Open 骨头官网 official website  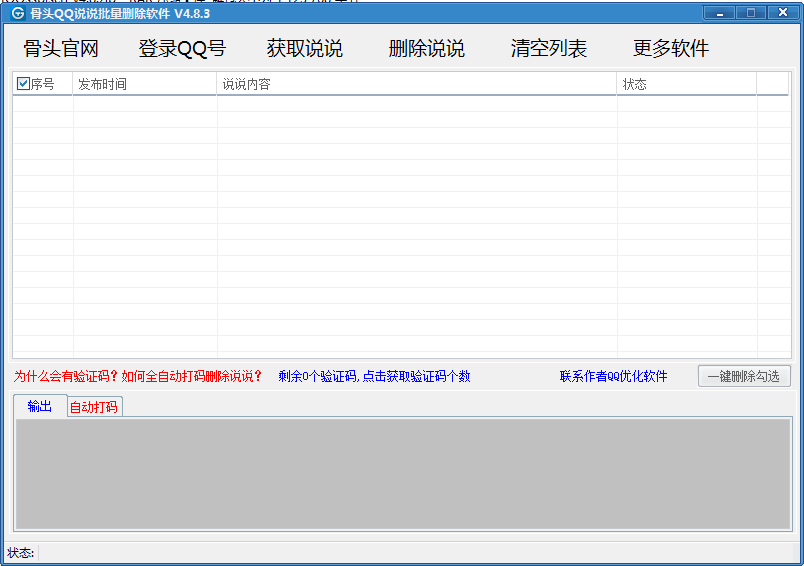(61, 49)
